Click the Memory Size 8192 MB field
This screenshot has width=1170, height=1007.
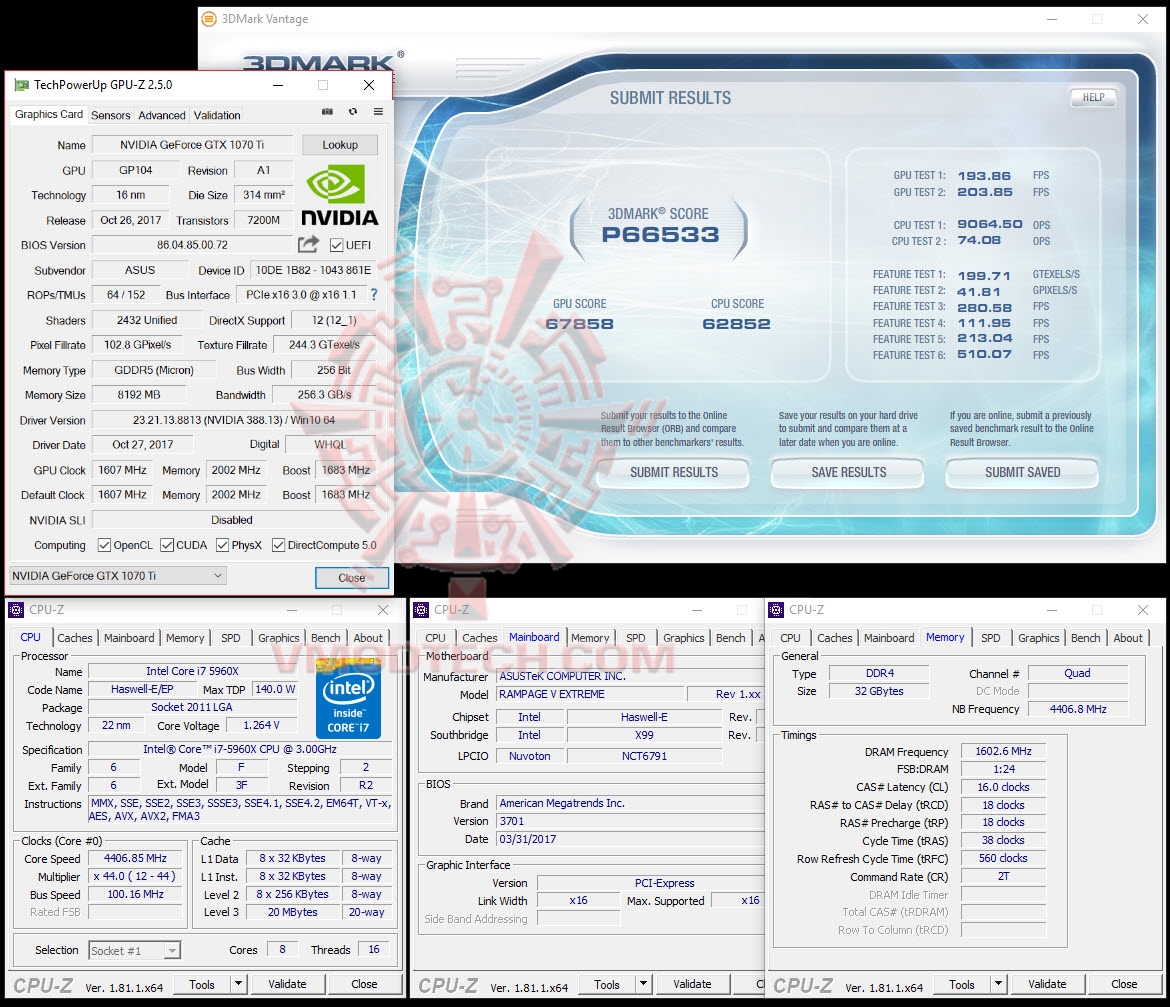(139, 395)
